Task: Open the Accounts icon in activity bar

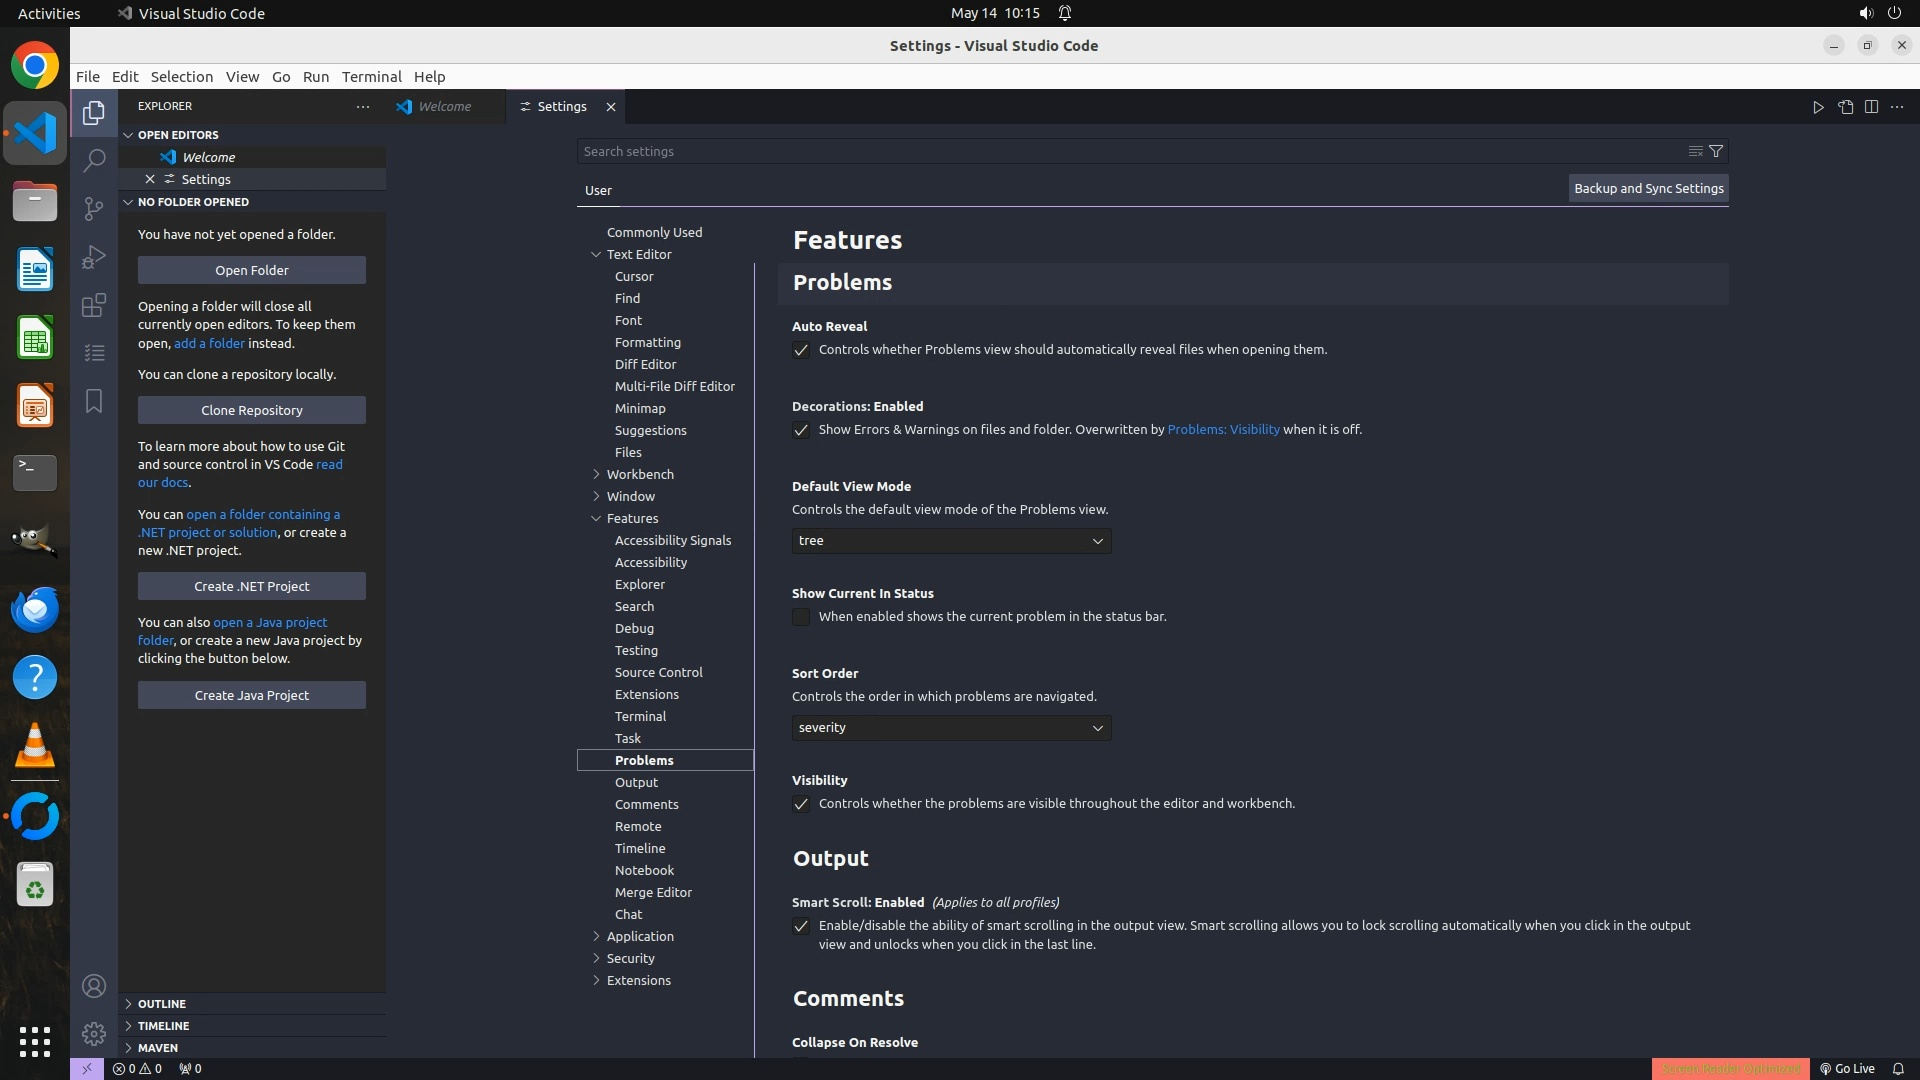Action: (94, 986)
